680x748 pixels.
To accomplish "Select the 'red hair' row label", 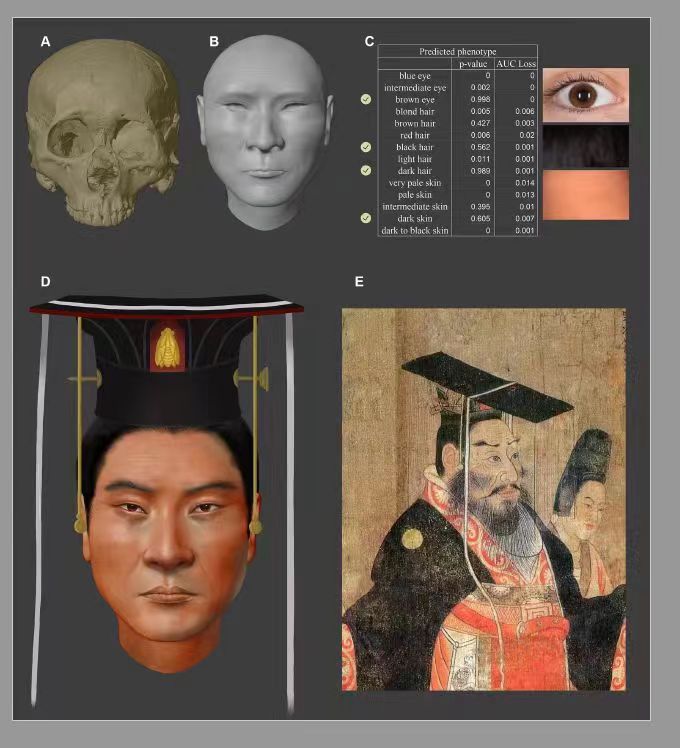I will (x=415, y=135).
